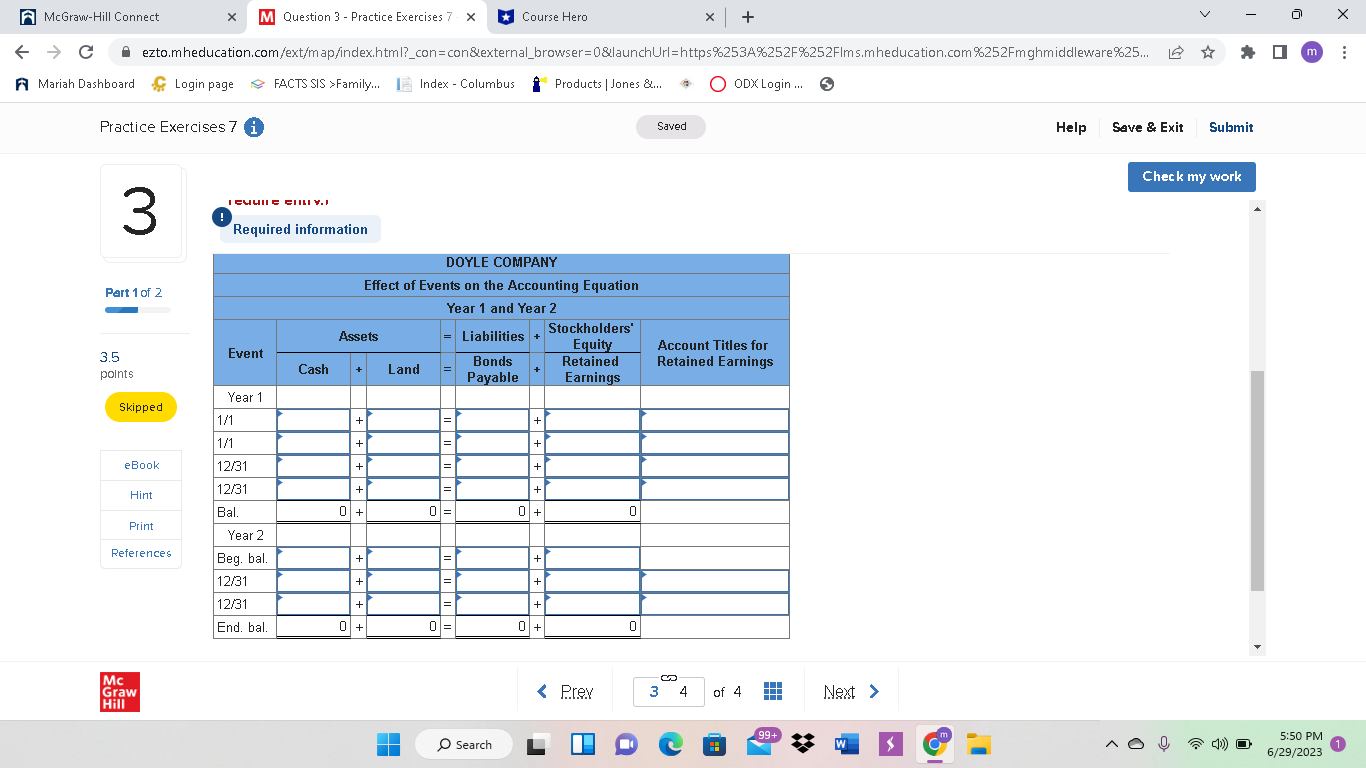Open the Windows Start menu
1366x768 pixels.
coord(388,744)
